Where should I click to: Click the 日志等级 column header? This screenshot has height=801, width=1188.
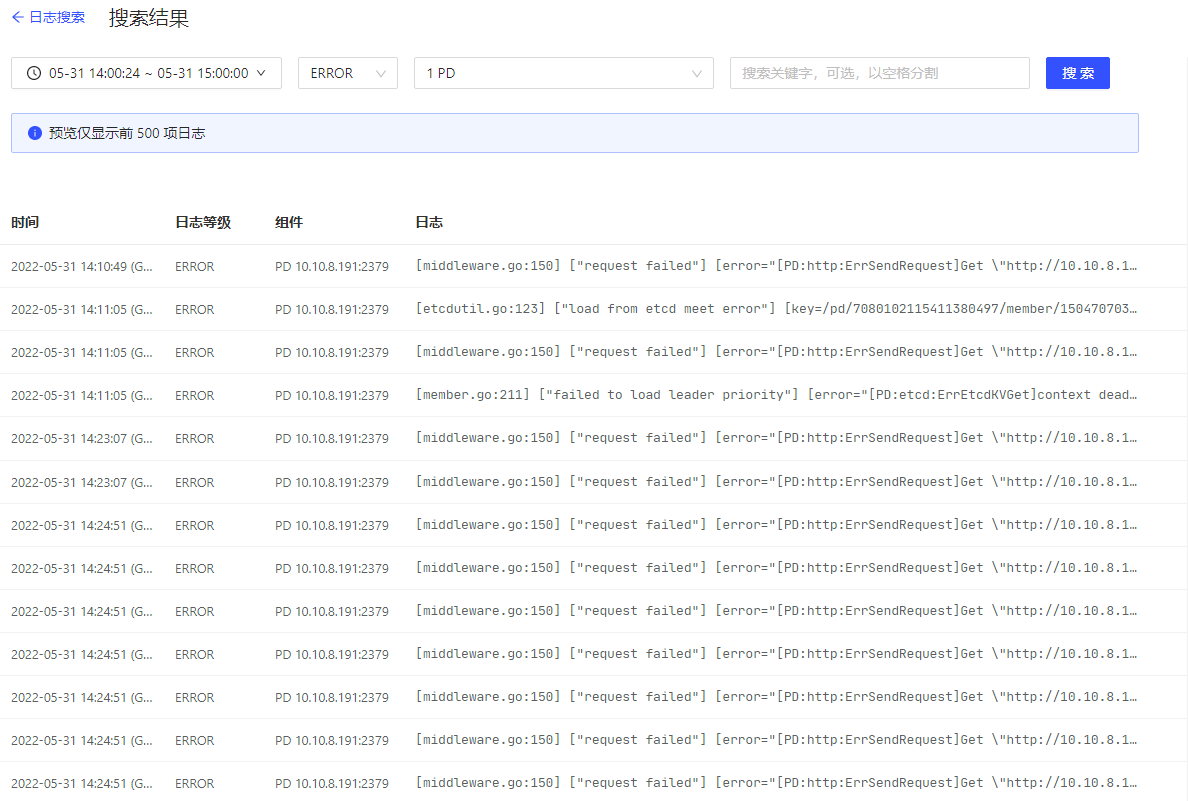[203, 222]
